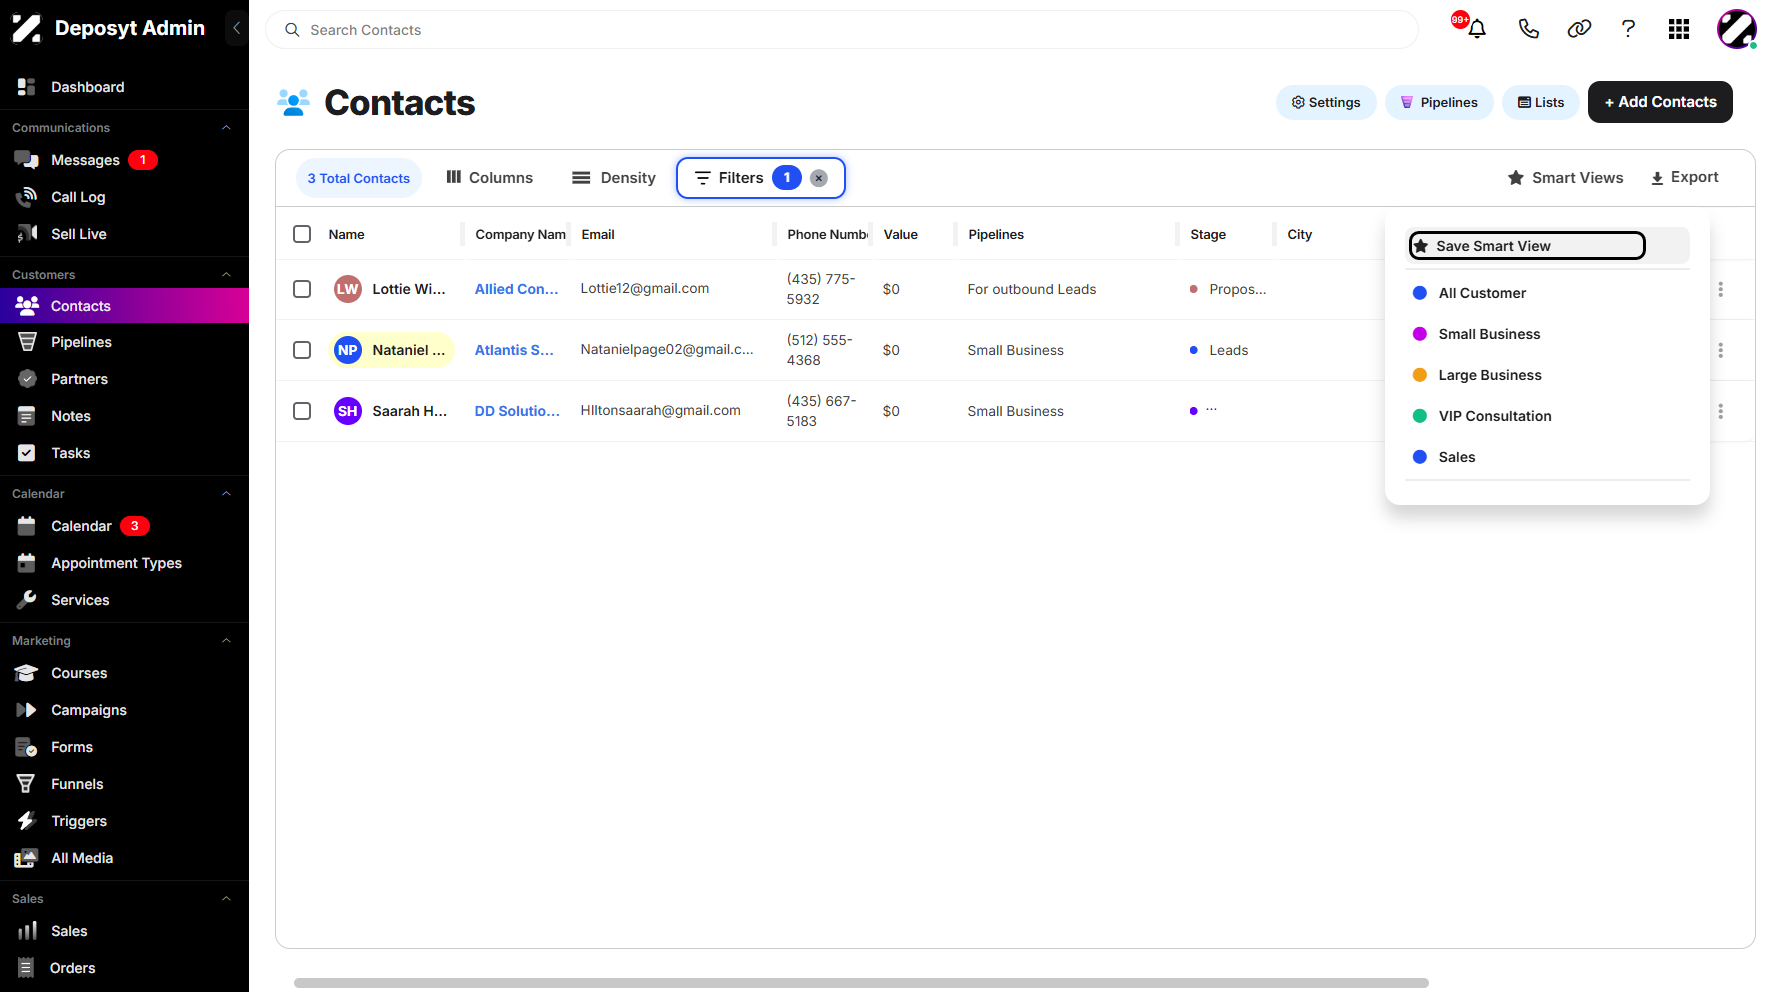Image resolution: width=1781 pixels, height=992 pixels.
Task: Collapse the Calendar sidebar section
Action: coord(226,494)
